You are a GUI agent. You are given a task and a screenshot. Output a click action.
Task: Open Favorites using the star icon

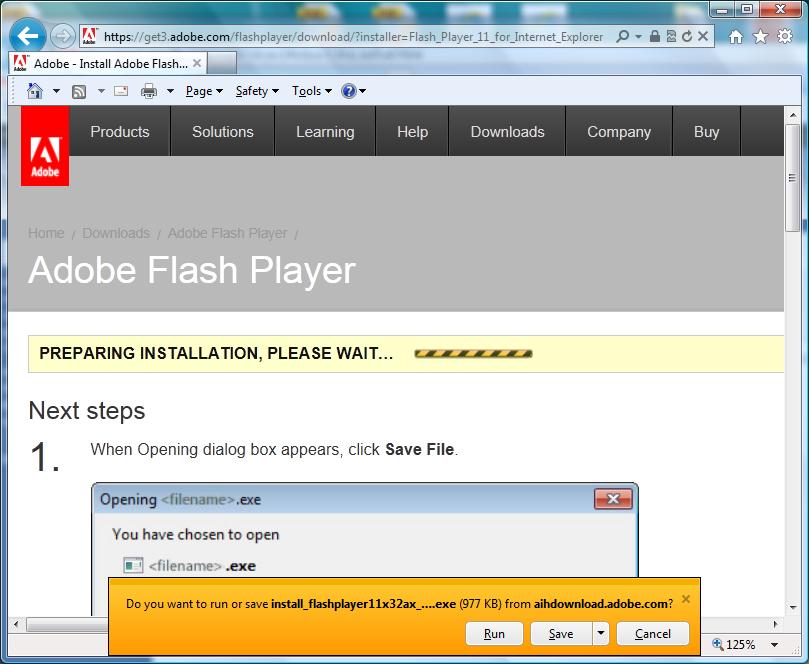[x=760, y=37]
